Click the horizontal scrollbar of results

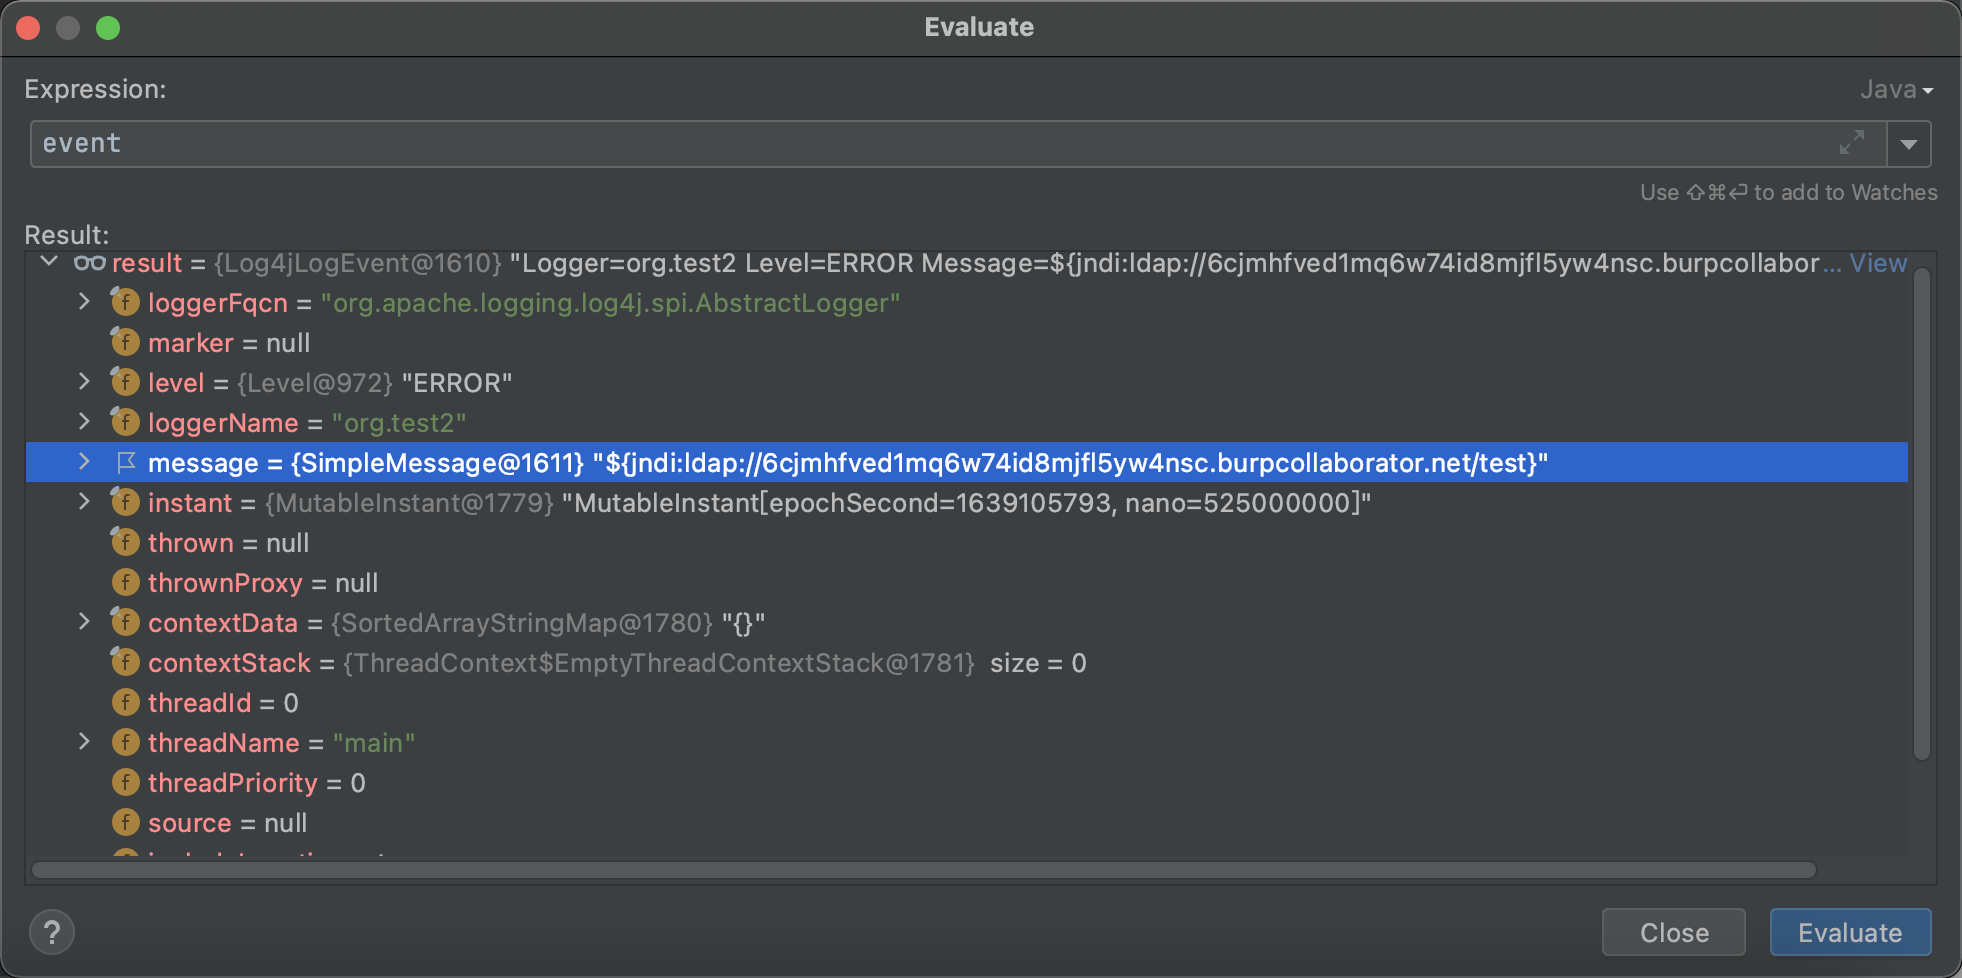[x=924, y=870]
